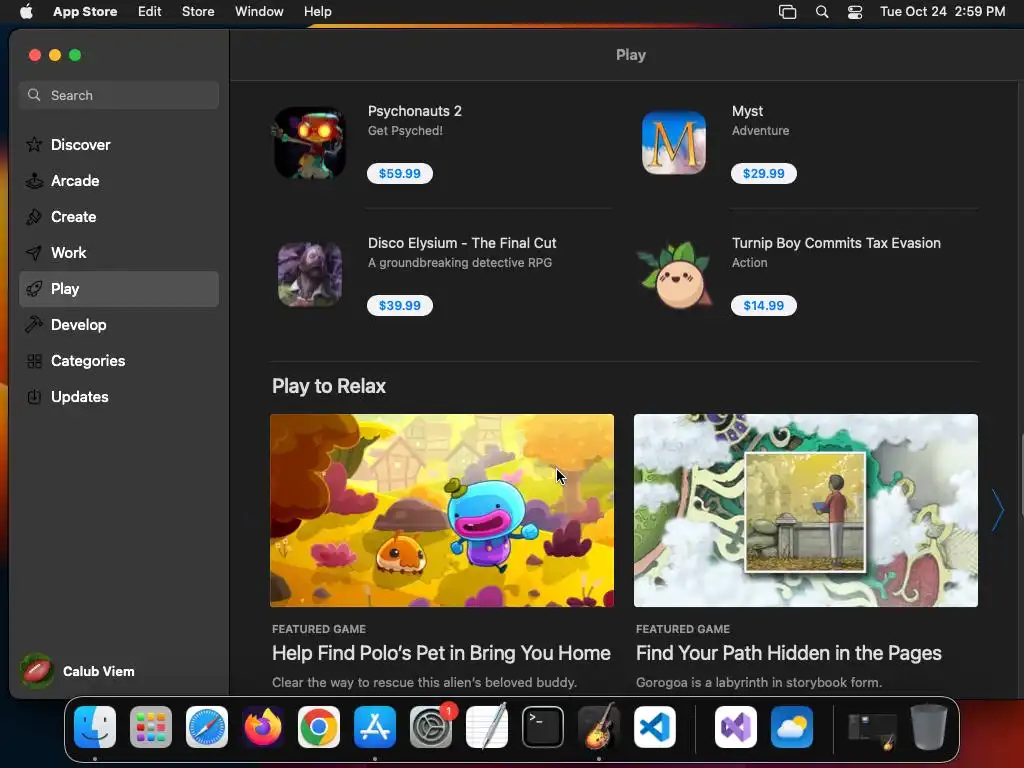
Task: Open the Help menu
Action: 318,12
